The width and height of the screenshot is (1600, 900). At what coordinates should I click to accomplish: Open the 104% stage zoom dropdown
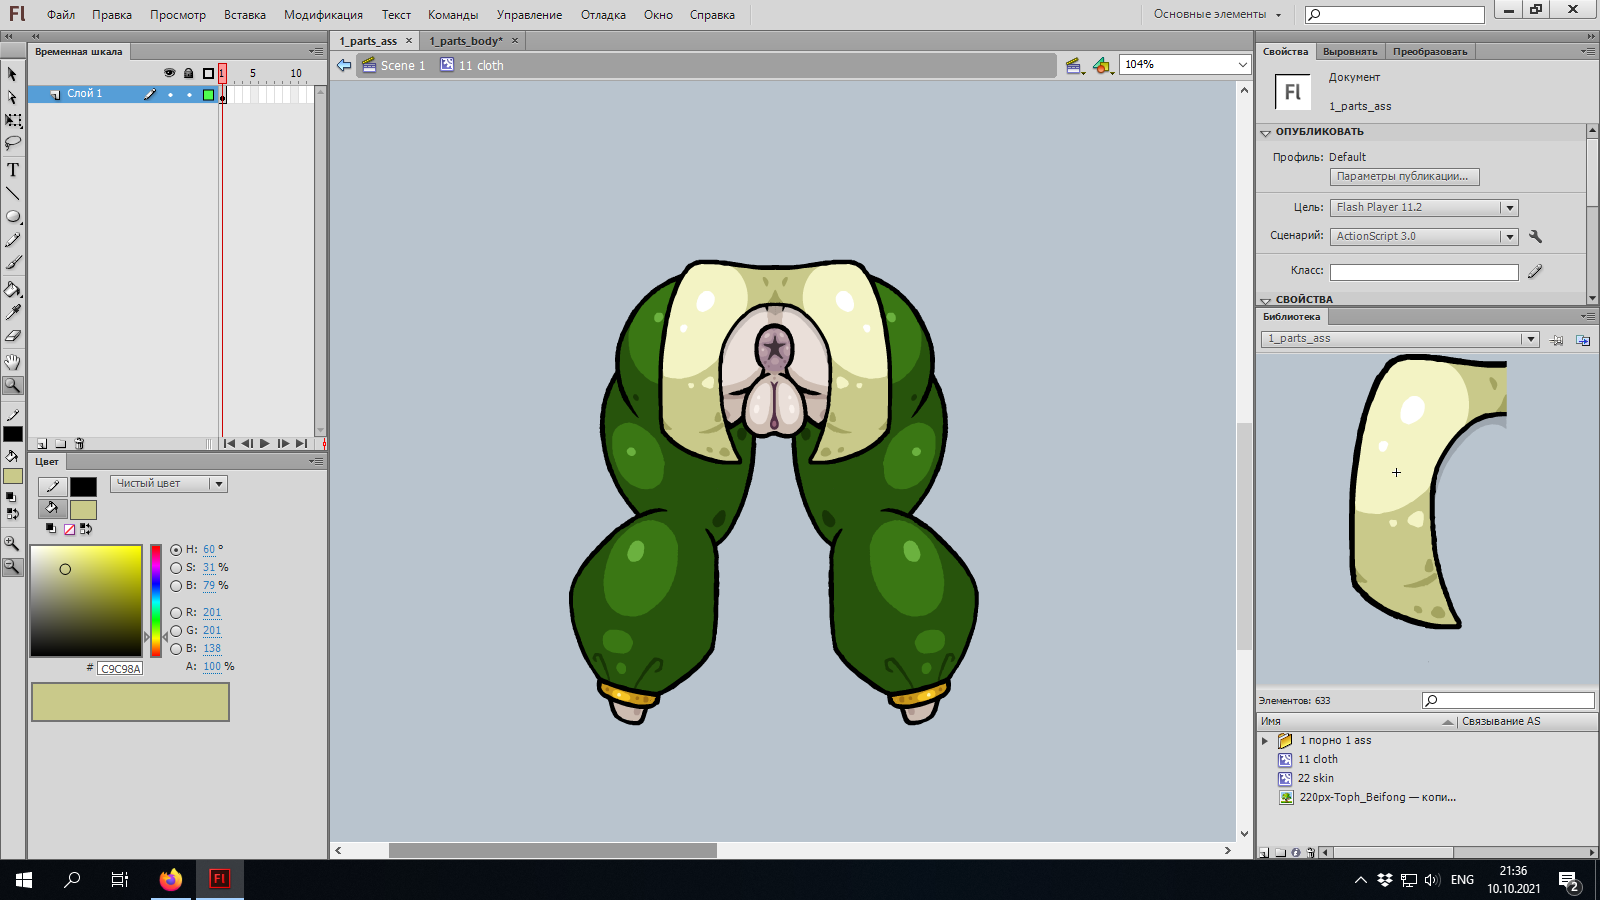click(1243, 65)
